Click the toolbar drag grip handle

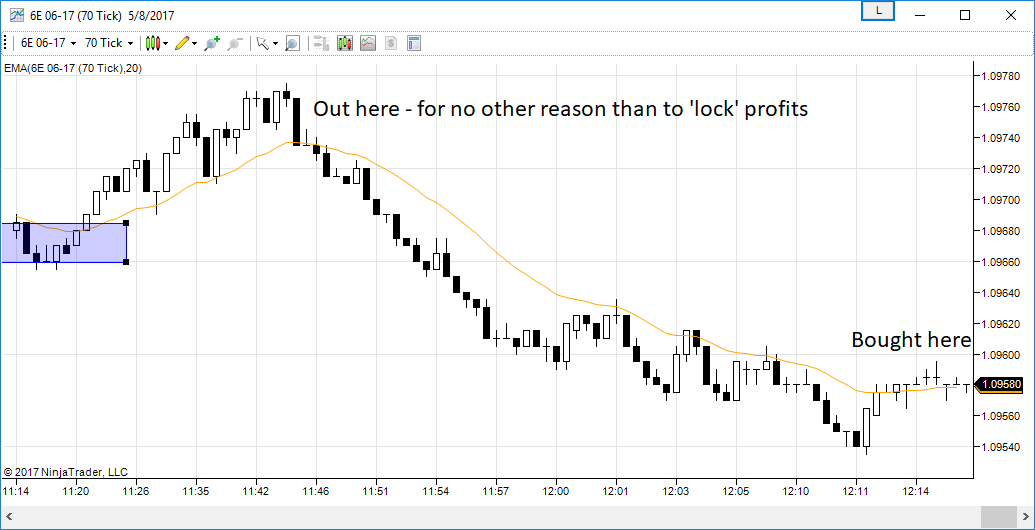pyautogui.click(x=6, y=44)
